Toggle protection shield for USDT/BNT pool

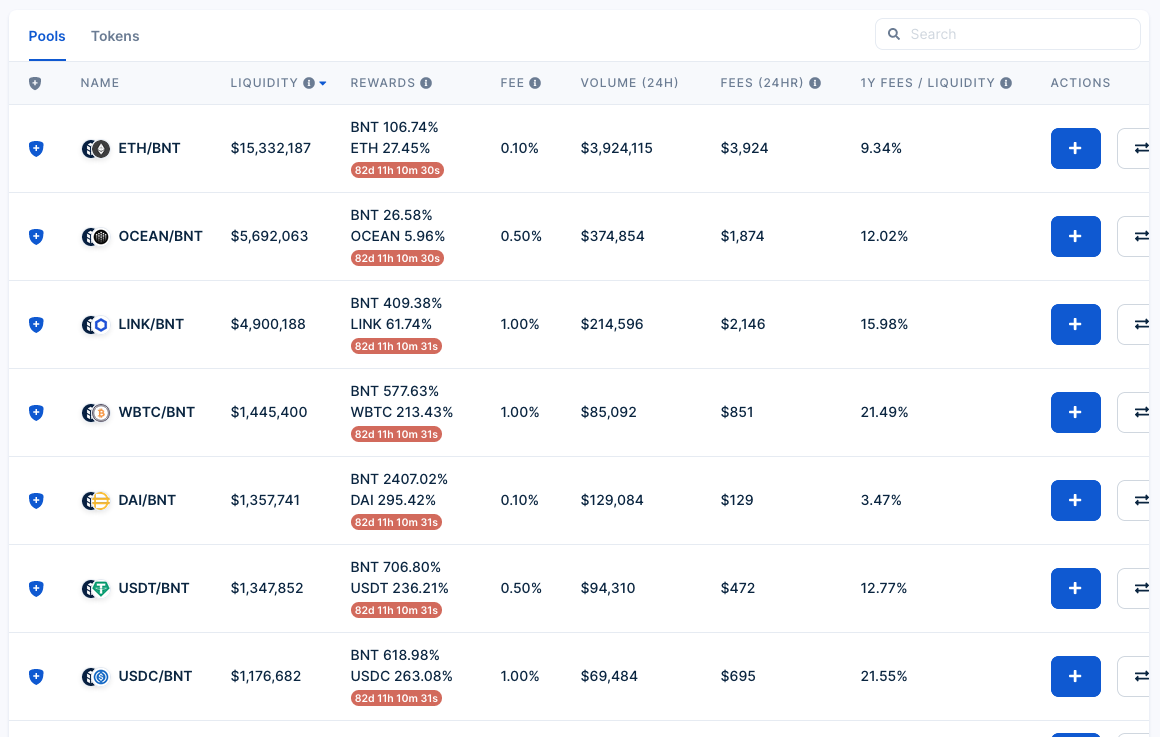pos(36,588)
